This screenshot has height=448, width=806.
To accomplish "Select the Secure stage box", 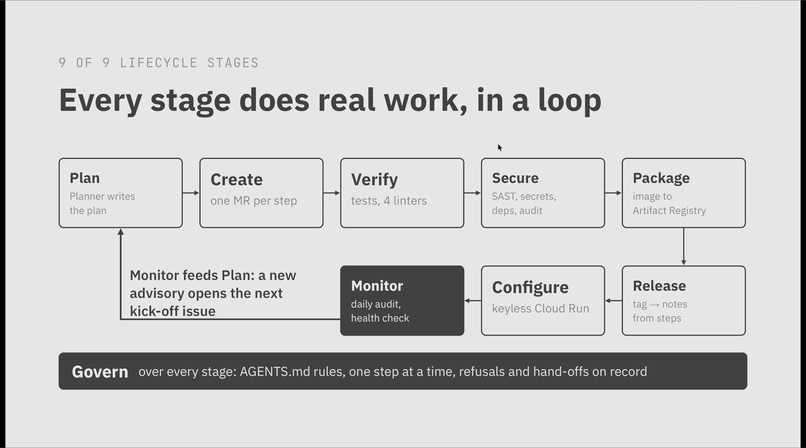I will point(543,193).
